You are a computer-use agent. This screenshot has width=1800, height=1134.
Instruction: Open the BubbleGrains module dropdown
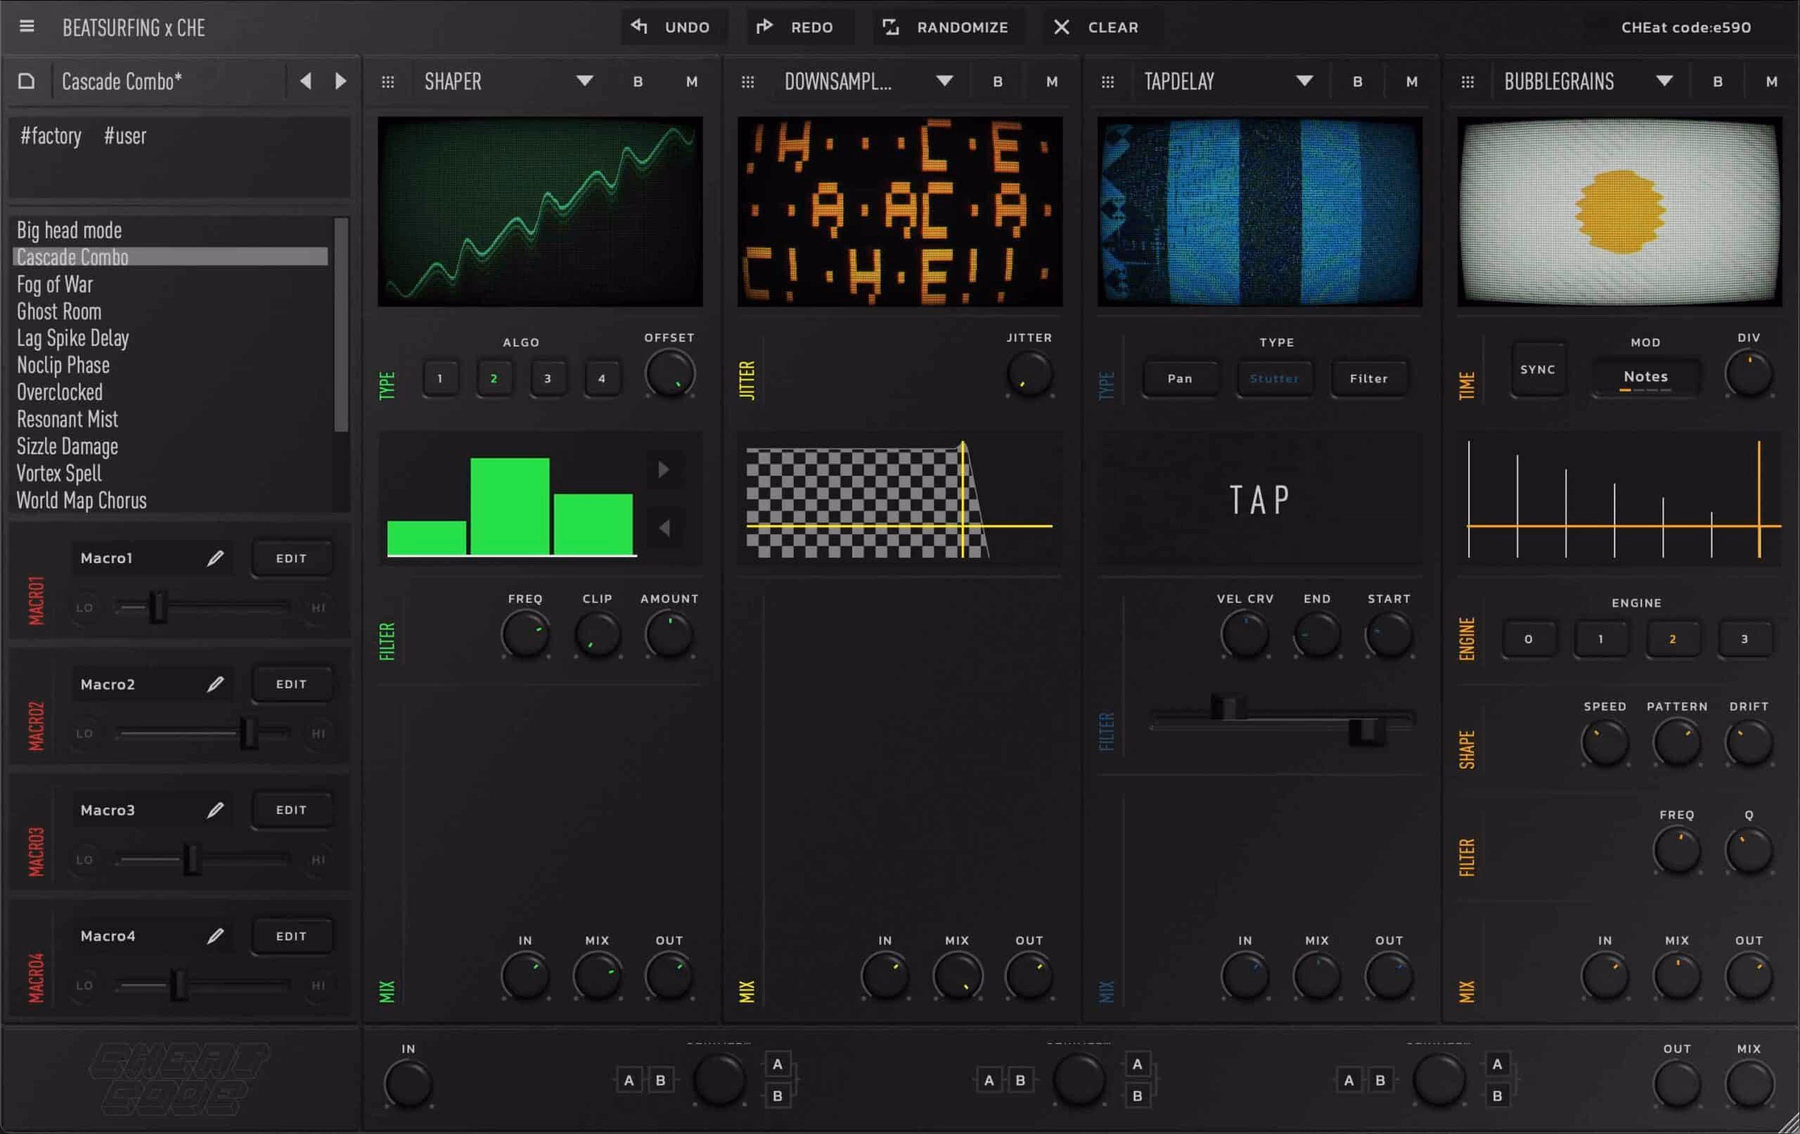click(x=1665, y=82)
